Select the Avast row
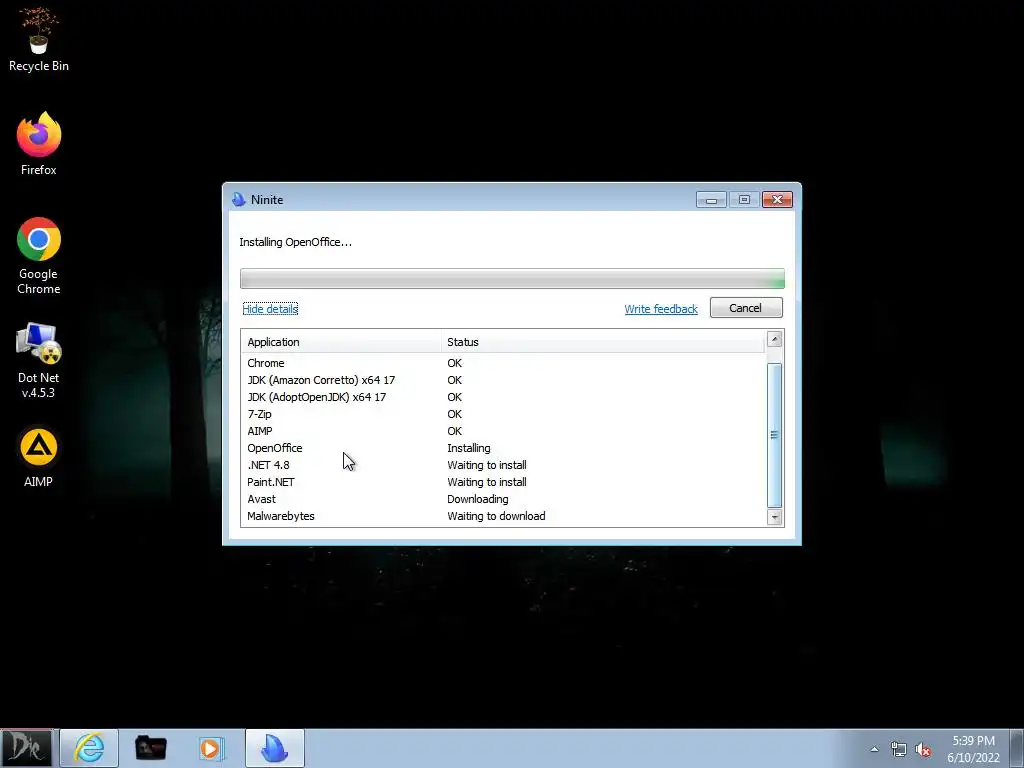 point(503,499)
